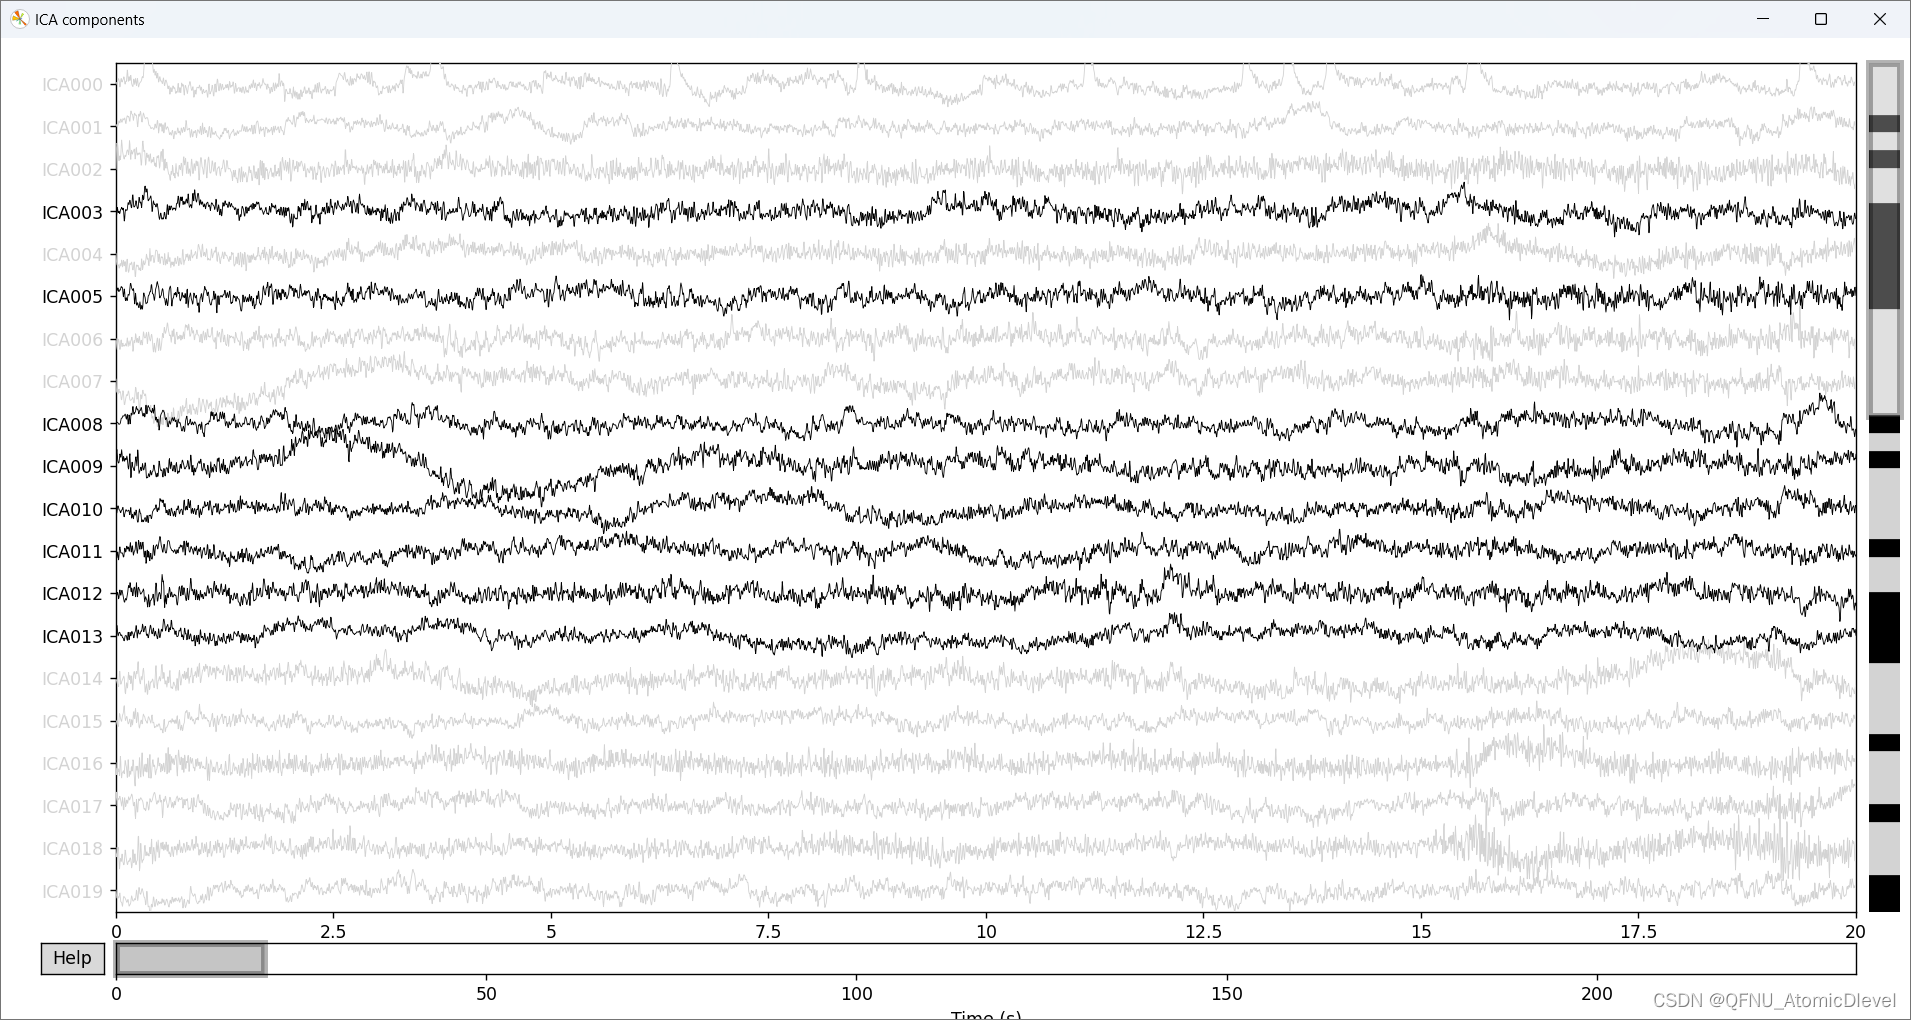Viewport: 1911px width, 1020px height.
Task: Select the ICA012 component label
Action: click(72, 594)
